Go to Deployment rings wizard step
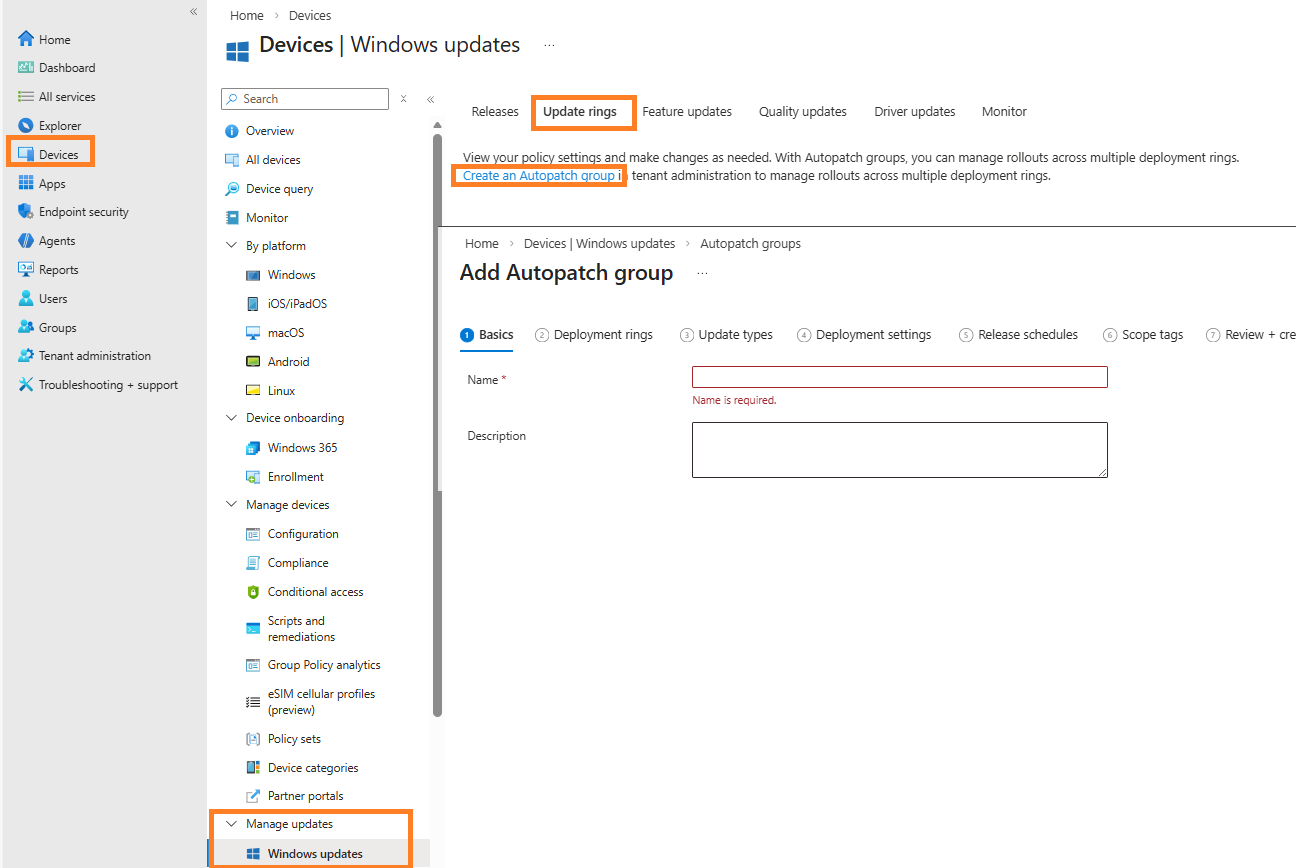The image size is (1296, 868). 594,335
